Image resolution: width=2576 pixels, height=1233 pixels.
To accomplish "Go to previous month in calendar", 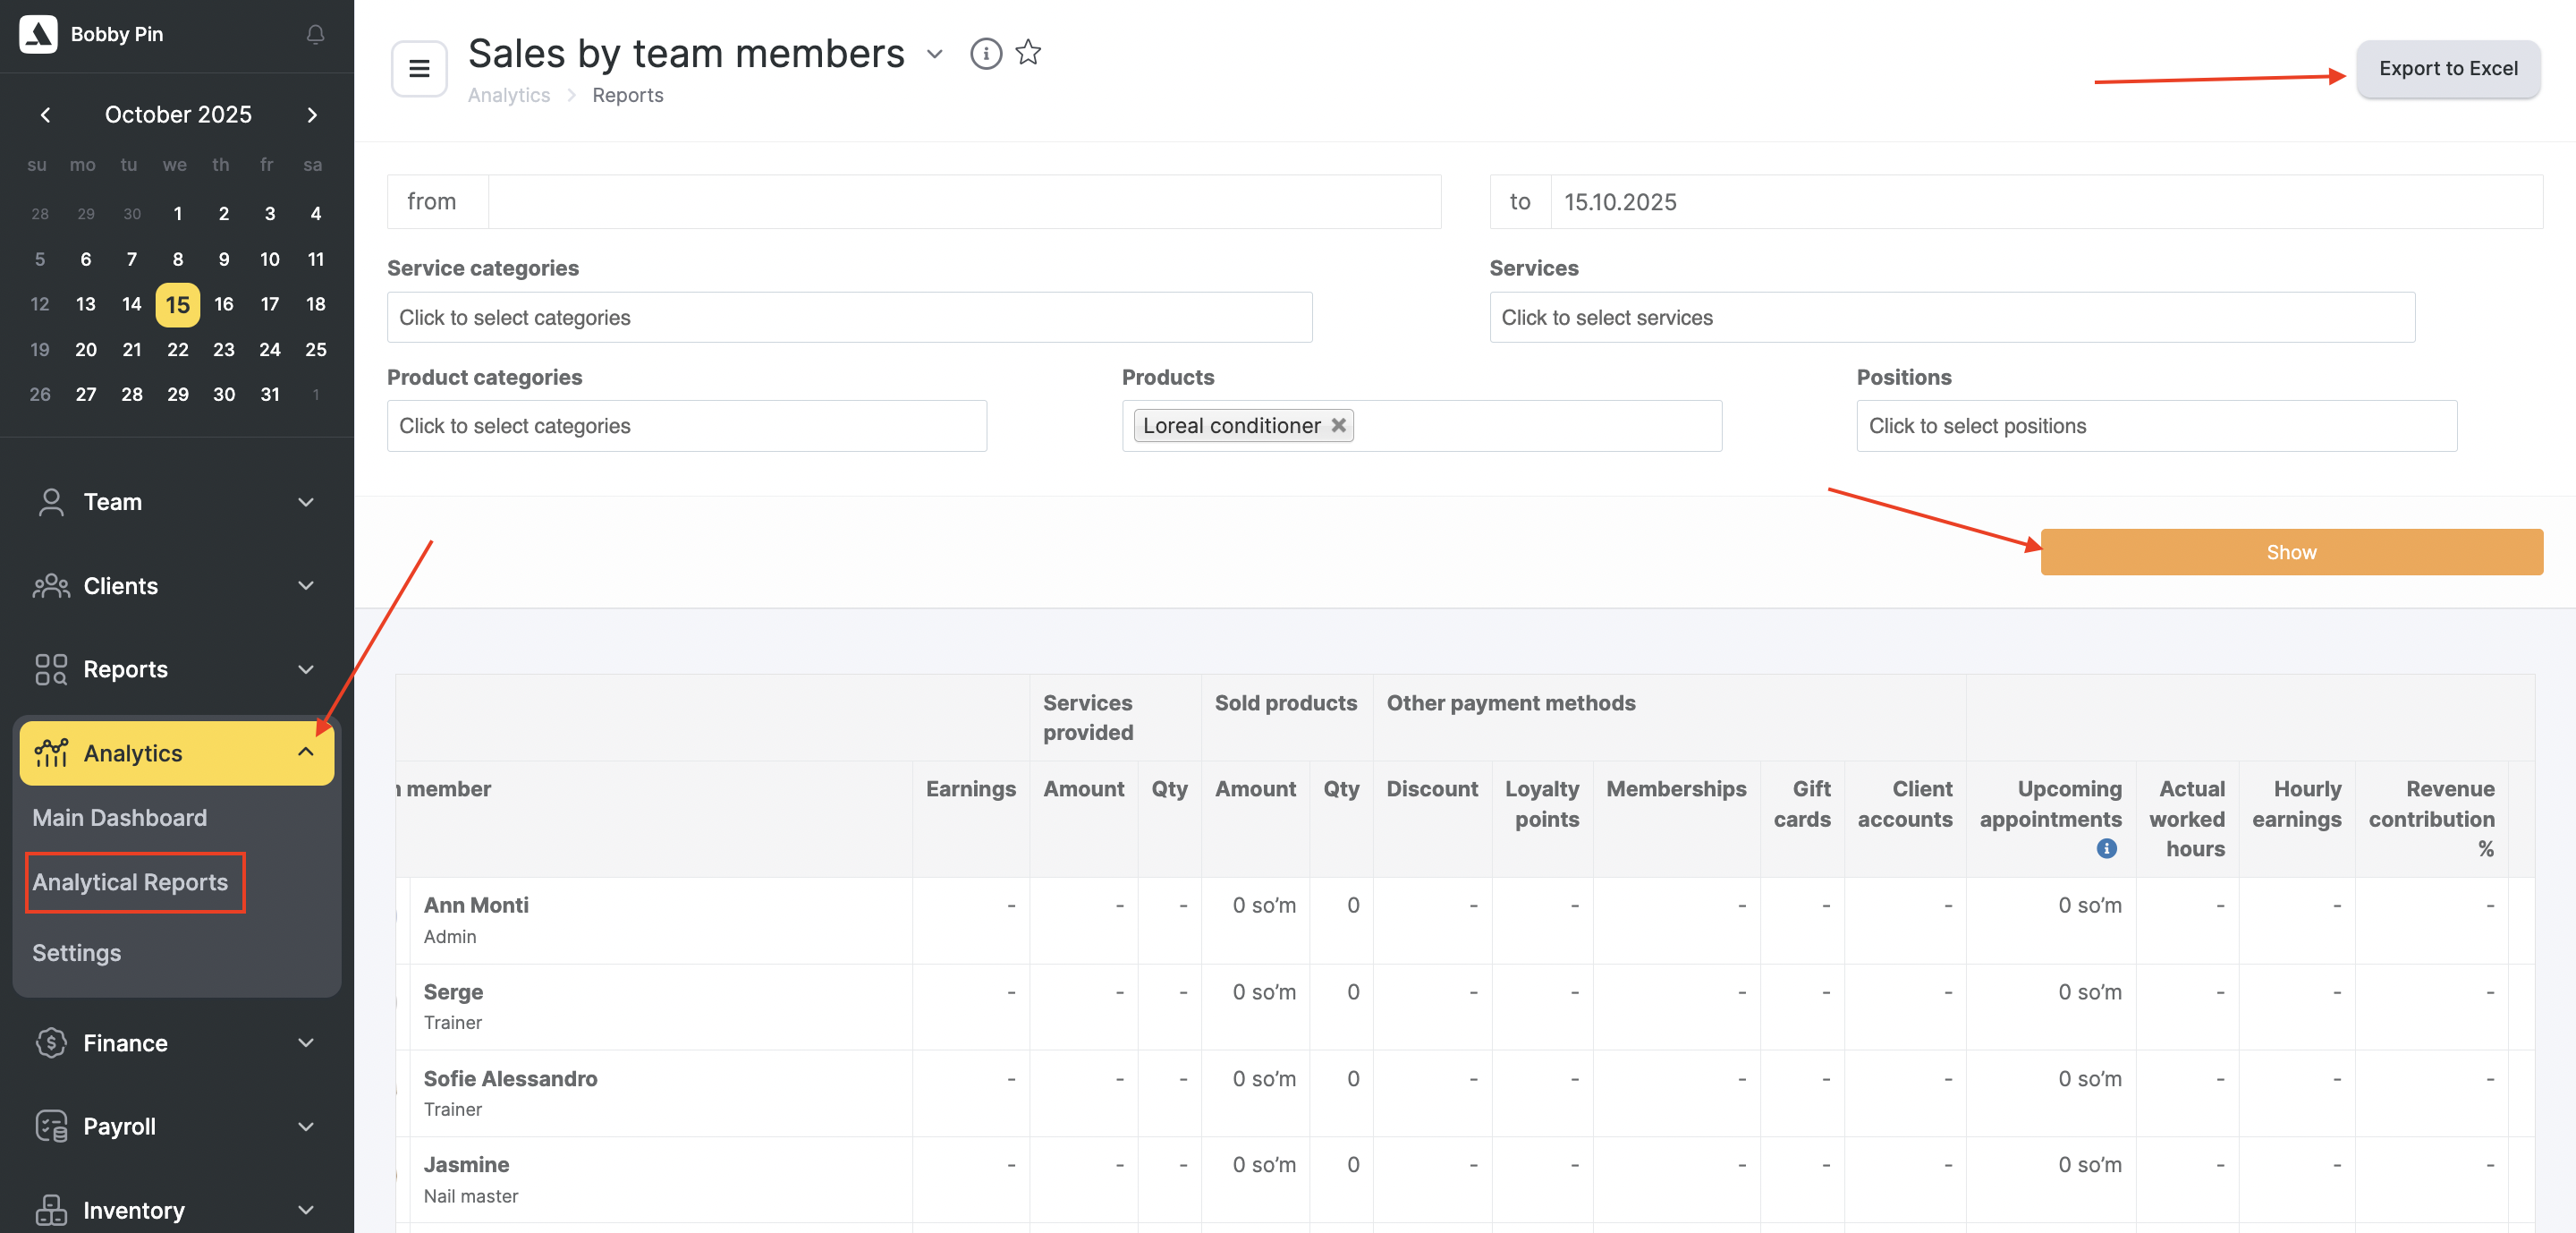I will (45, 115).
